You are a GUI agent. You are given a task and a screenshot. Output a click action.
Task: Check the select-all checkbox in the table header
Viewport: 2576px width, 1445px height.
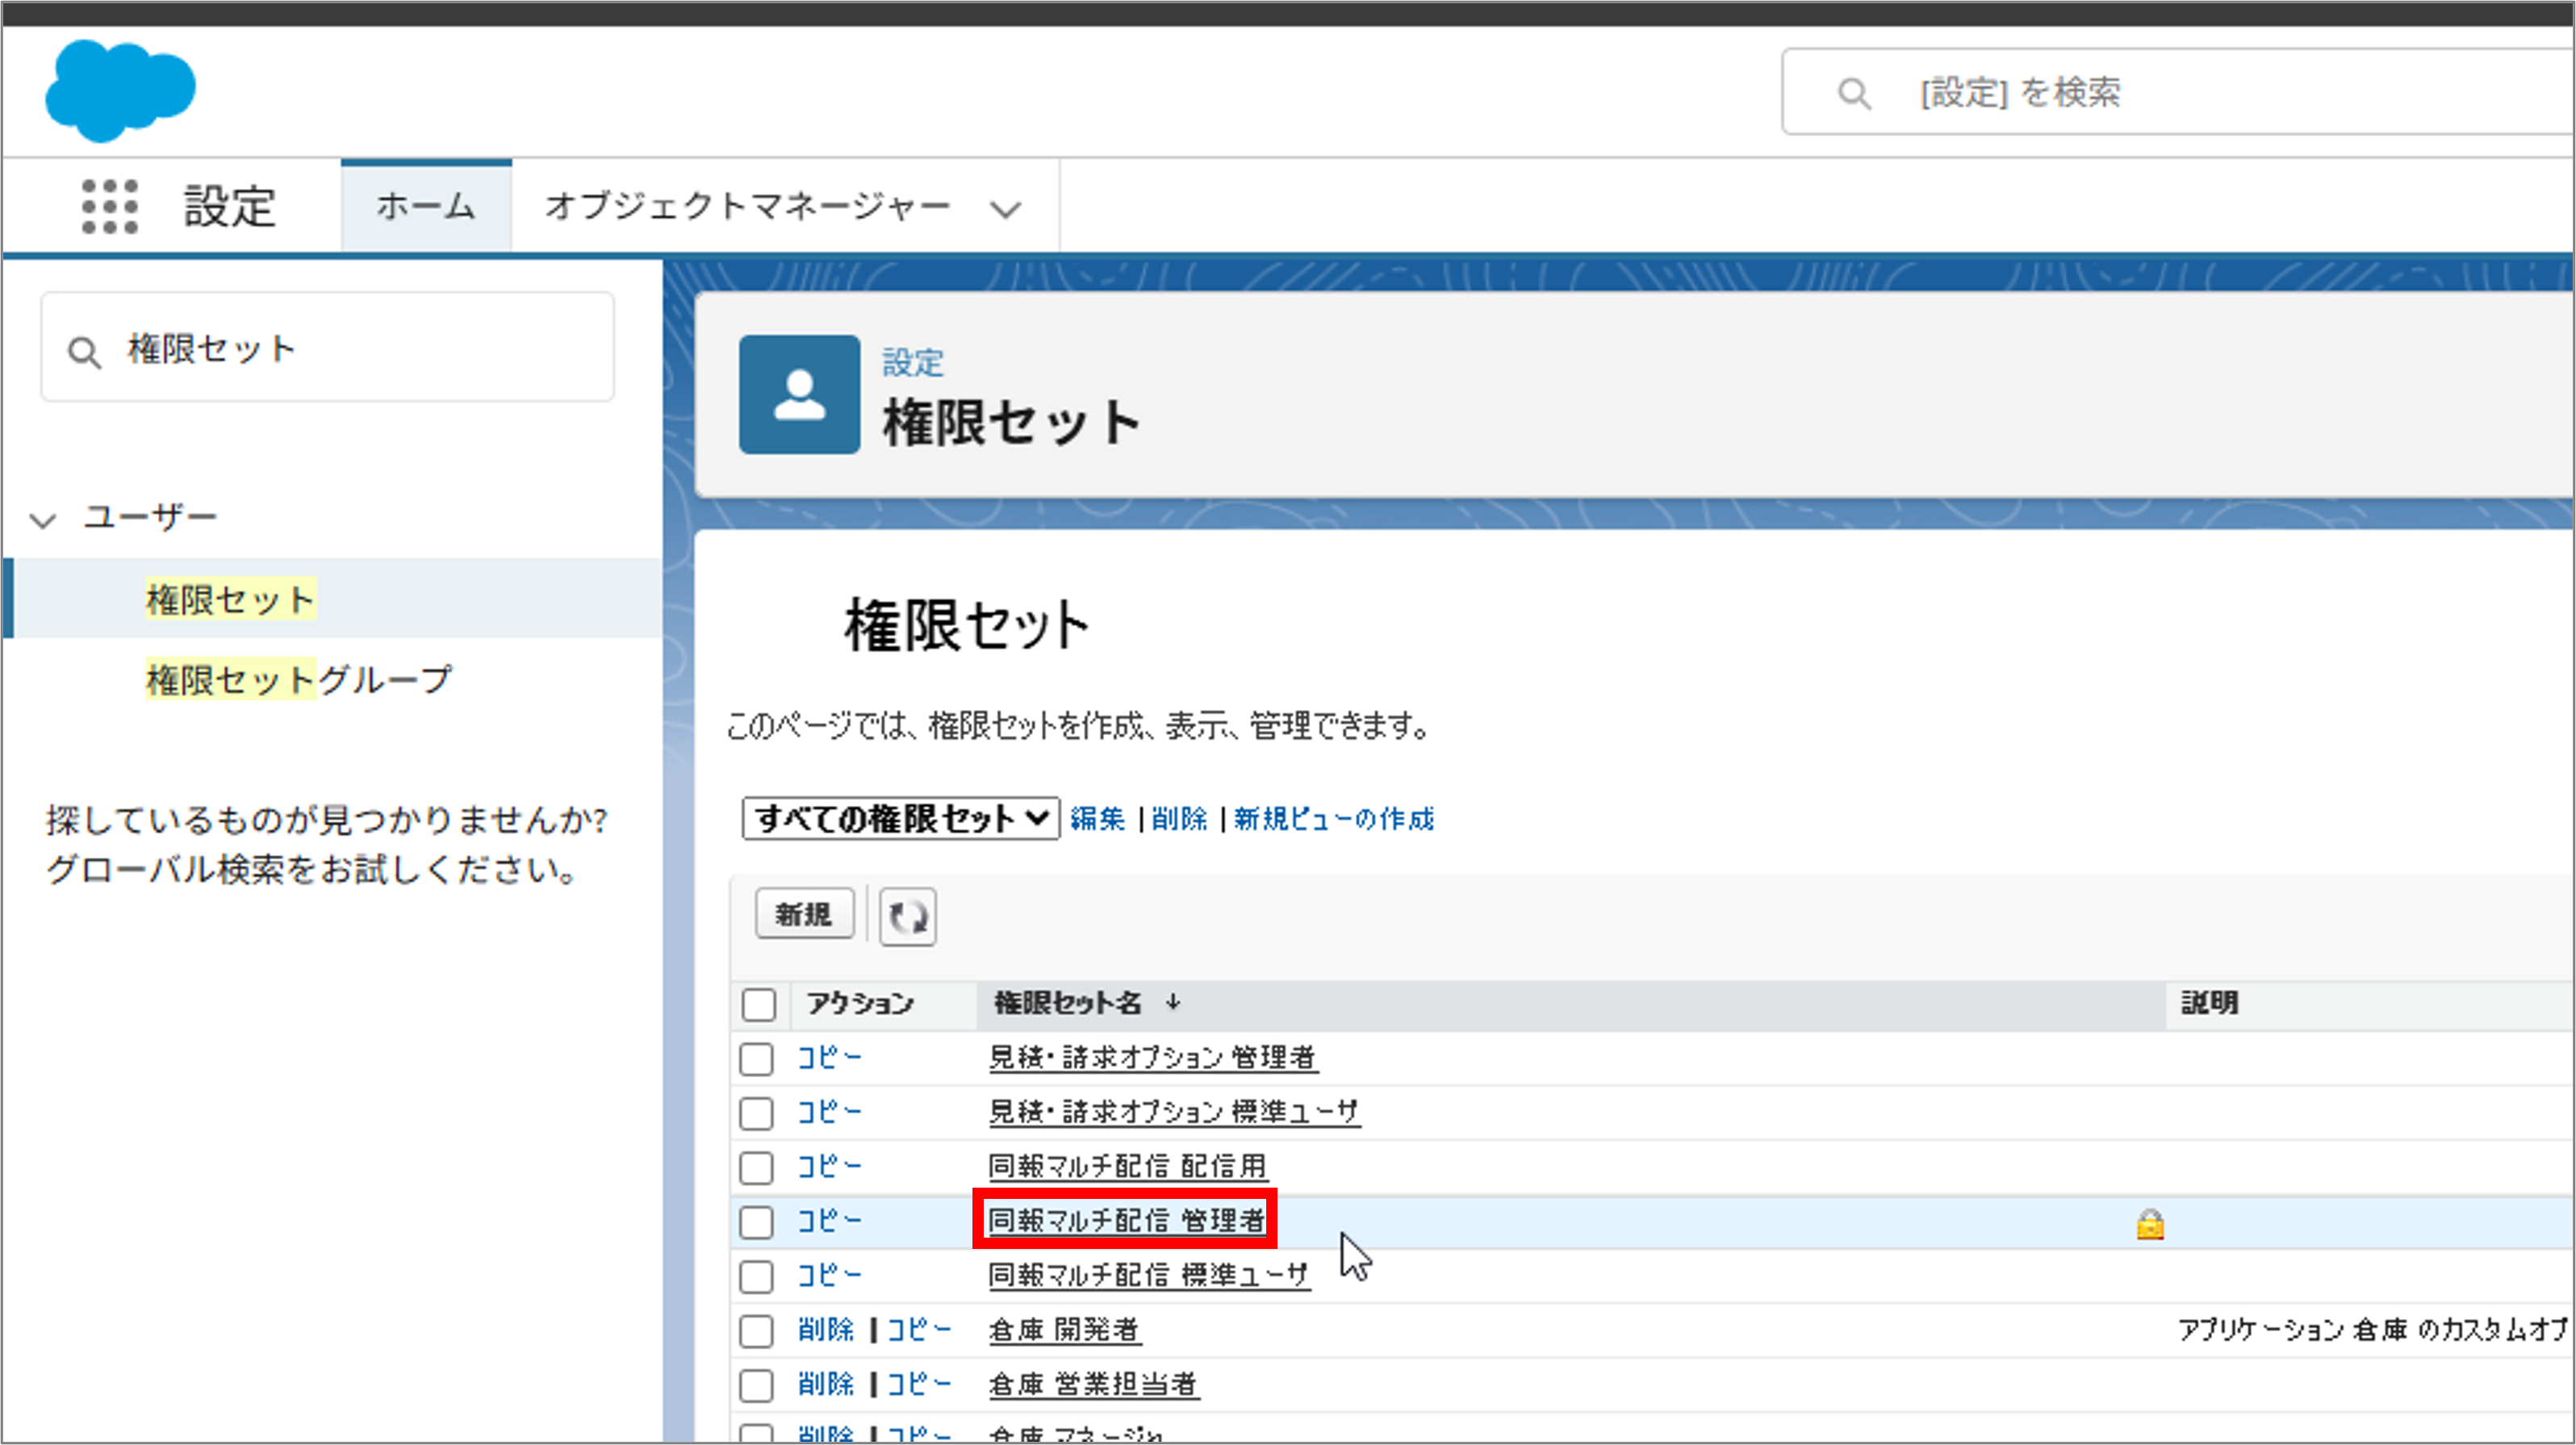pos(757,1003)
